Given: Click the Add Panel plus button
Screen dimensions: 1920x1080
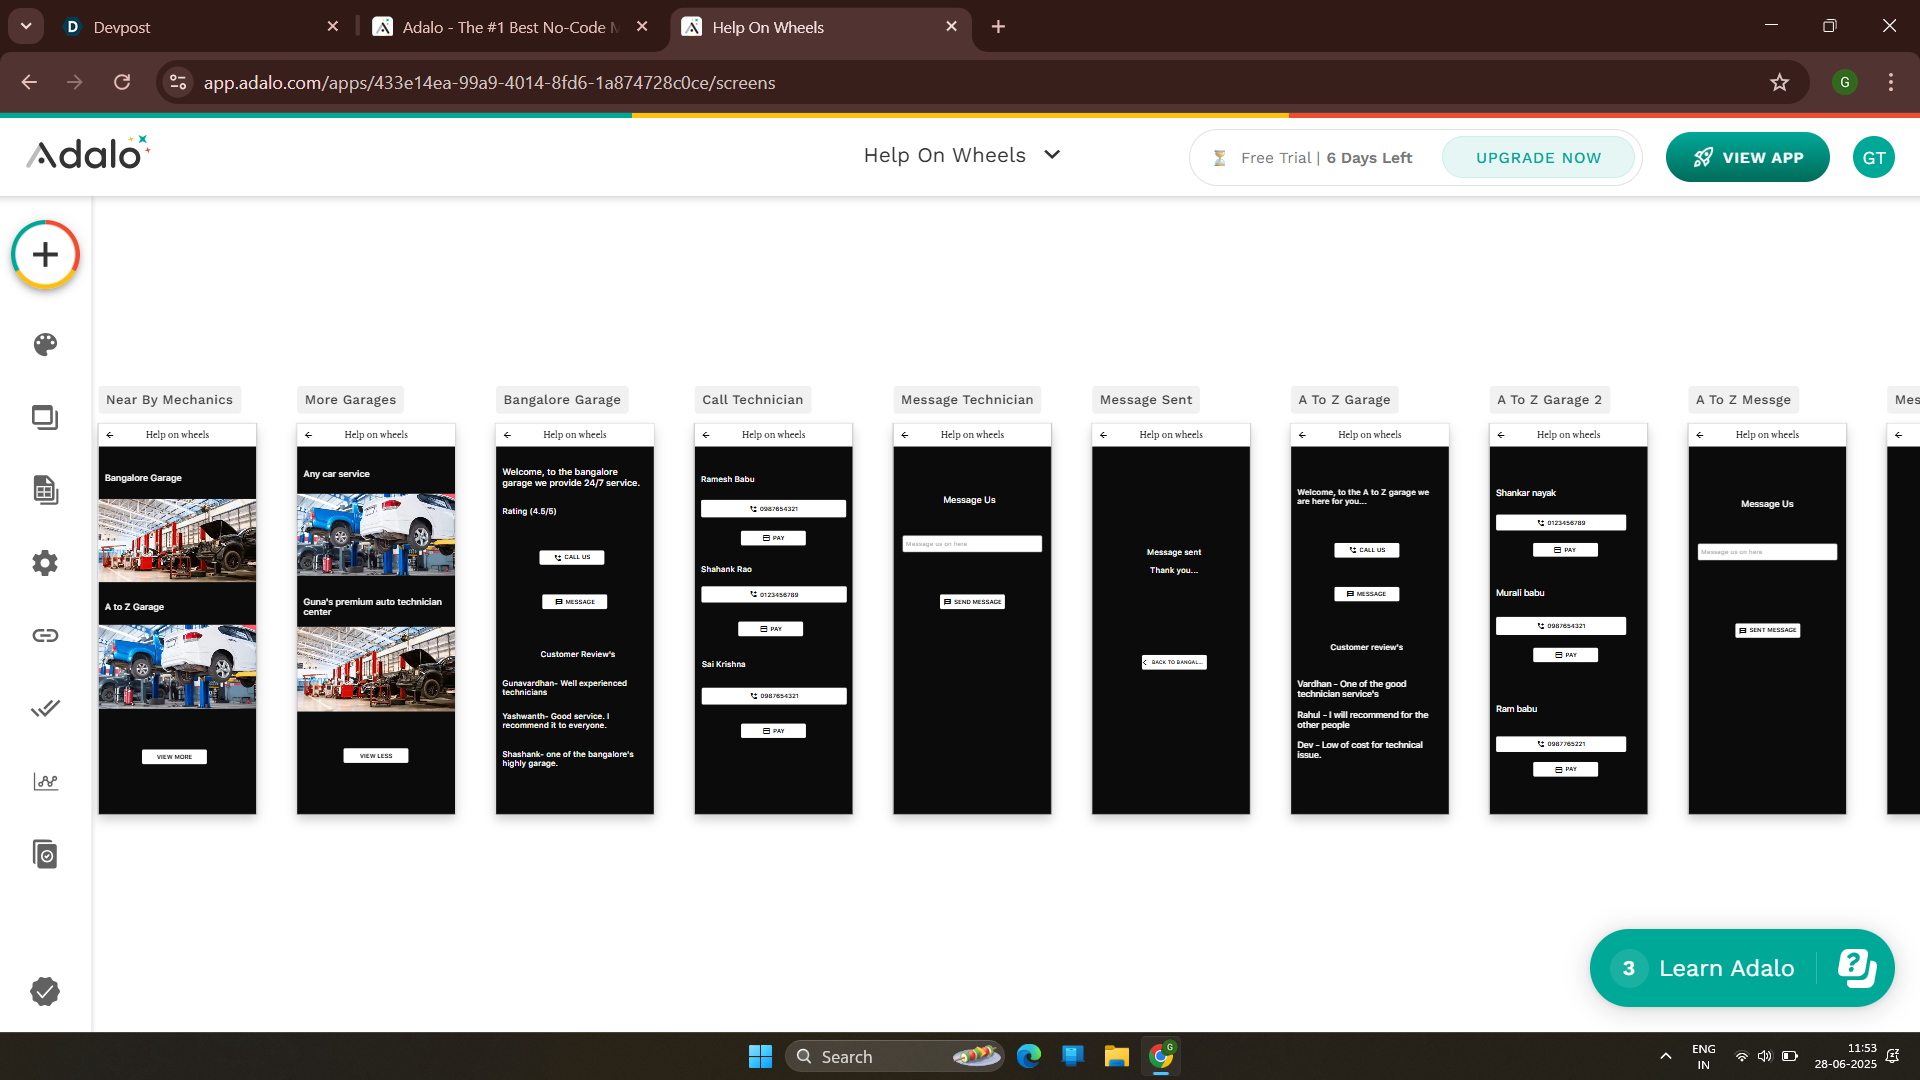Looking at the screenshot, I should 45,255.
